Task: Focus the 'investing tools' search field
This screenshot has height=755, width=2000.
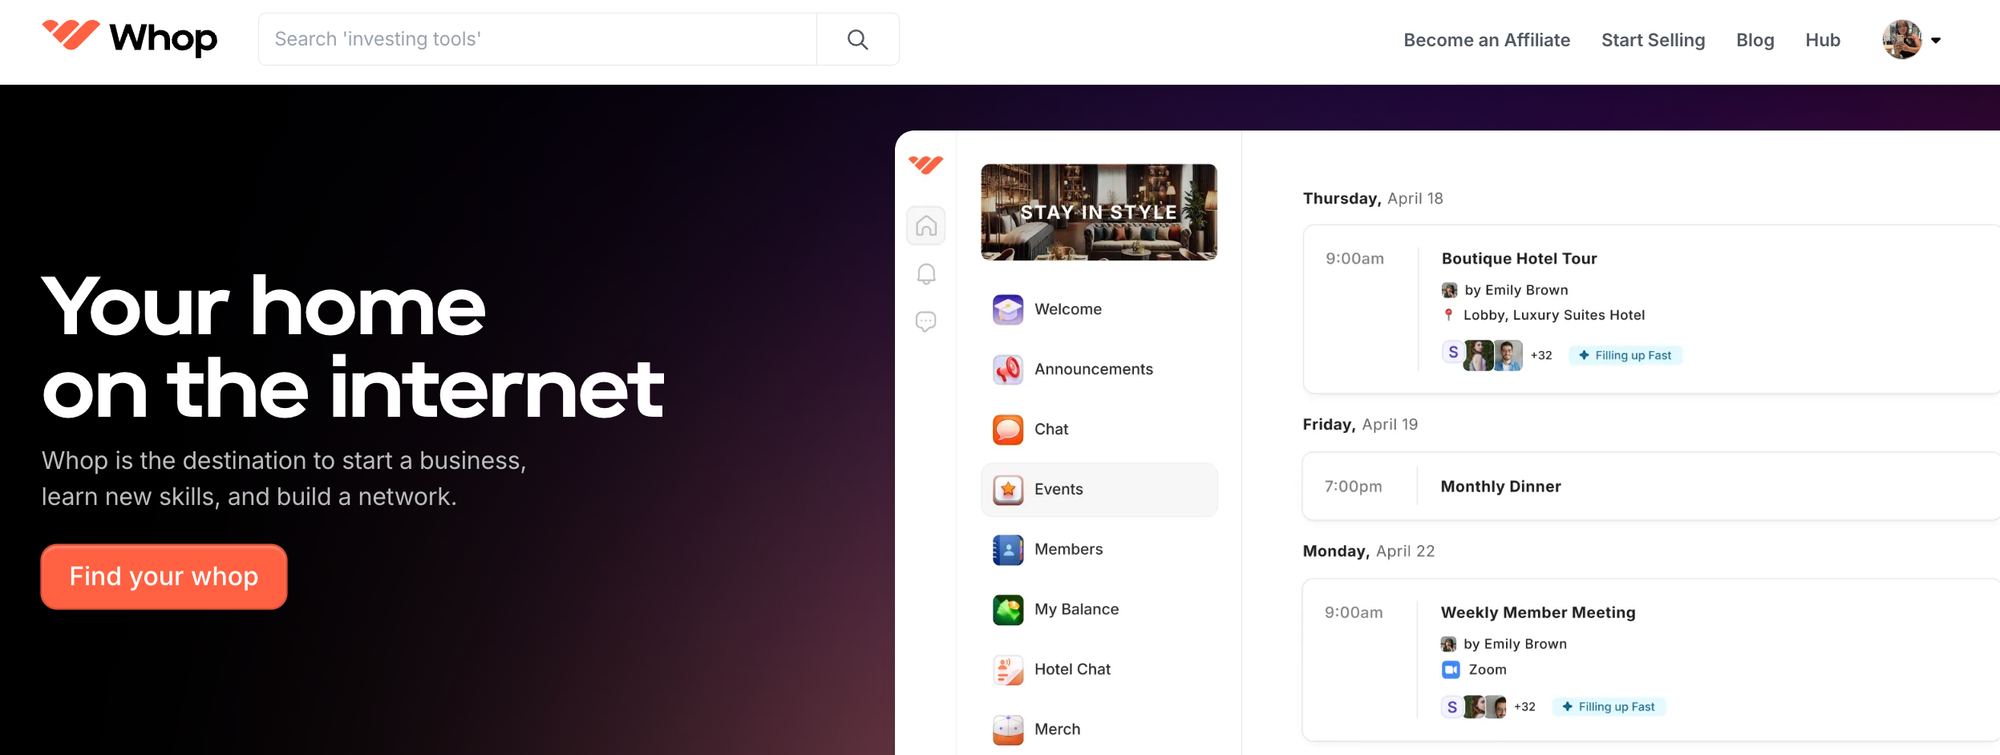Action: (538, 39)
